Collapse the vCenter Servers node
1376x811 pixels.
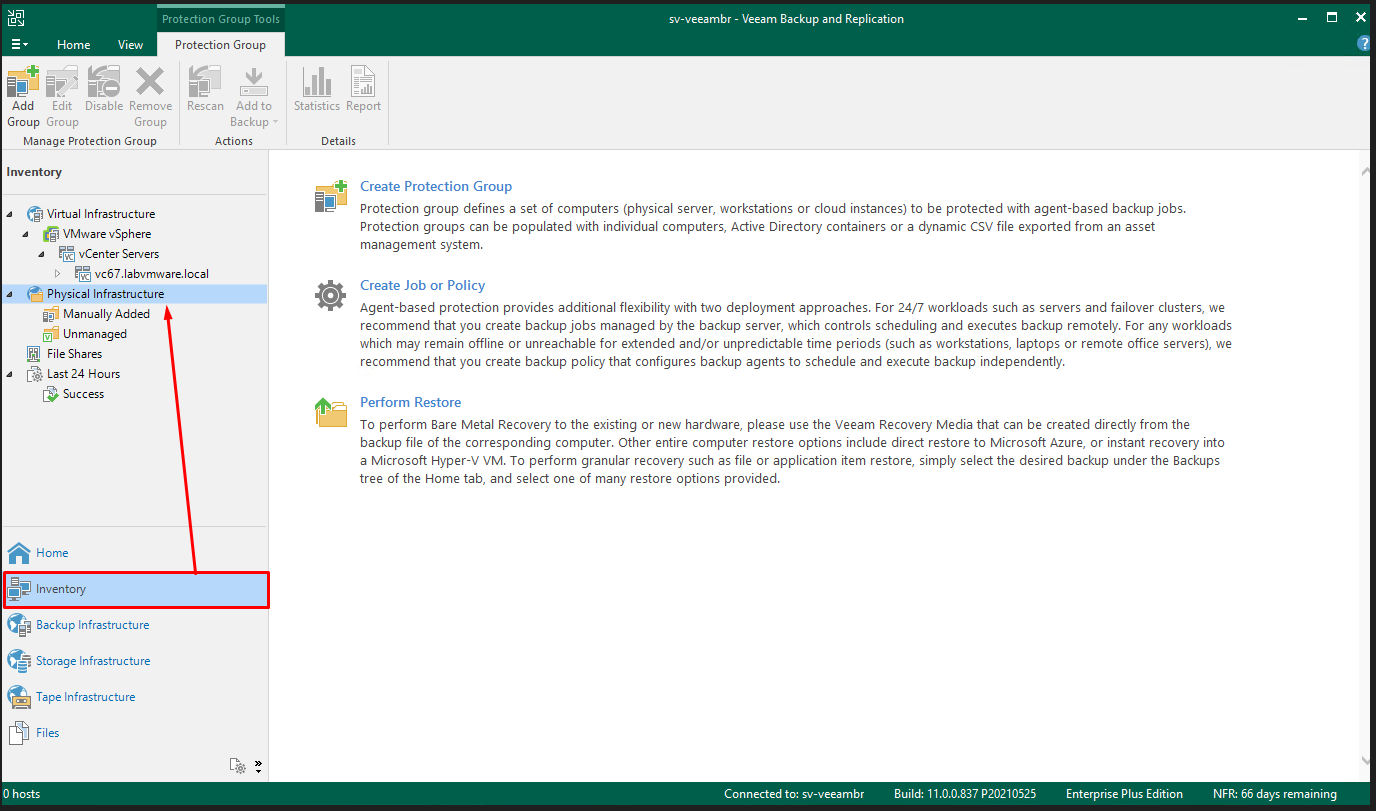42,254
